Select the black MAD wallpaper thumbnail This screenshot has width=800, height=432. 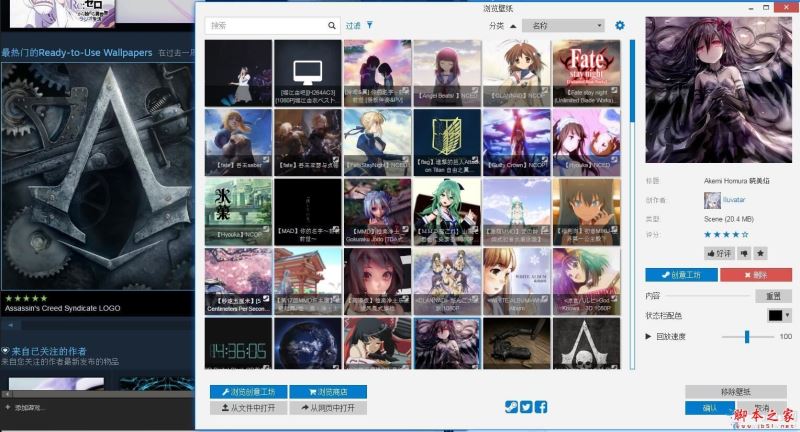[308, 212]
